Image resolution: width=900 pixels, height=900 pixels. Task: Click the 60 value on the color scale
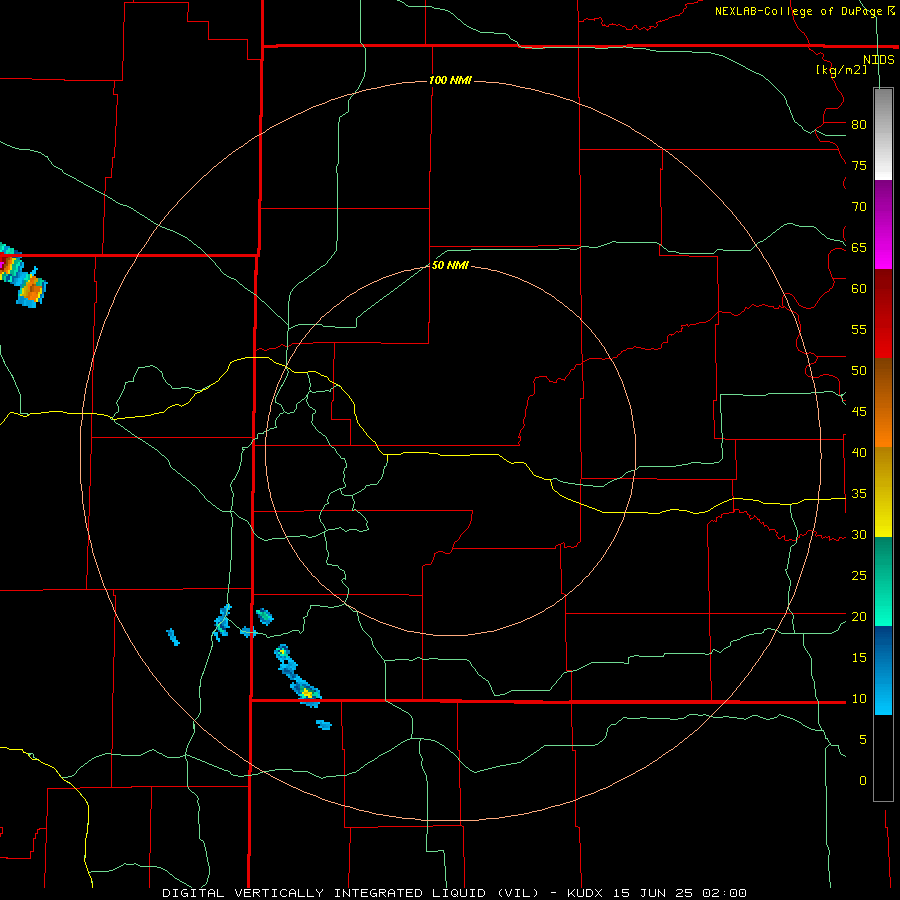859,289
